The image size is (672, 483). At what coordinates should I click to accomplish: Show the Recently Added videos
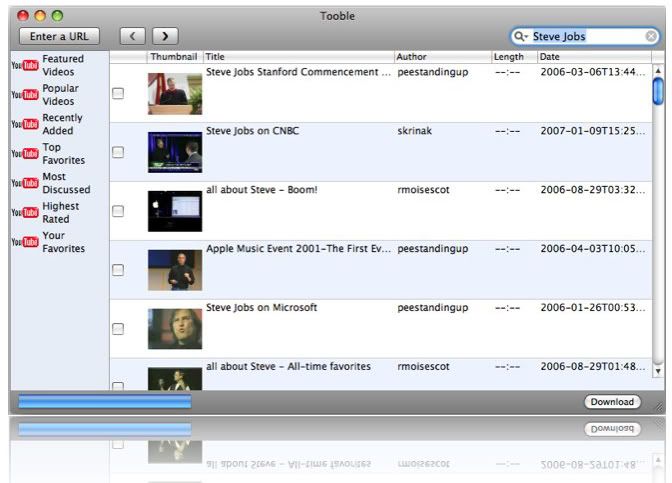point(62,124)
